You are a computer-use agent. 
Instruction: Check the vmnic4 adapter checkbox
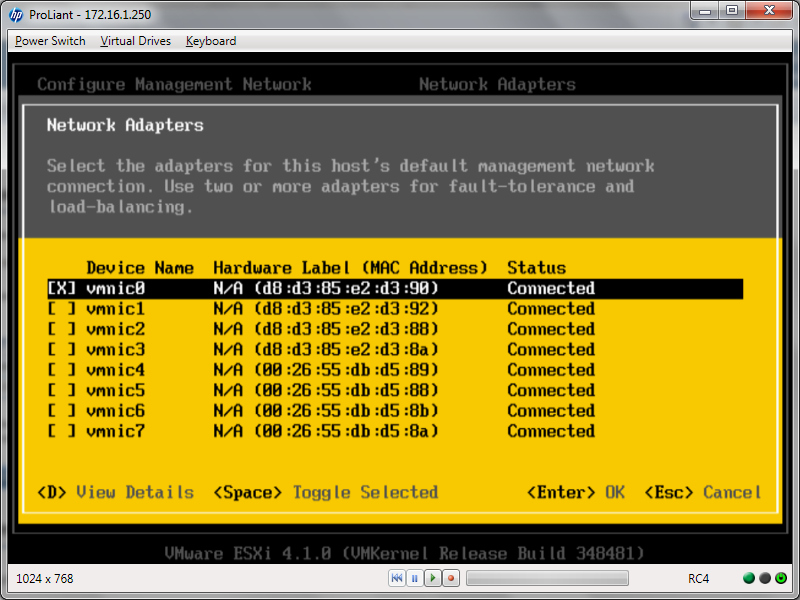coord(61,370)
